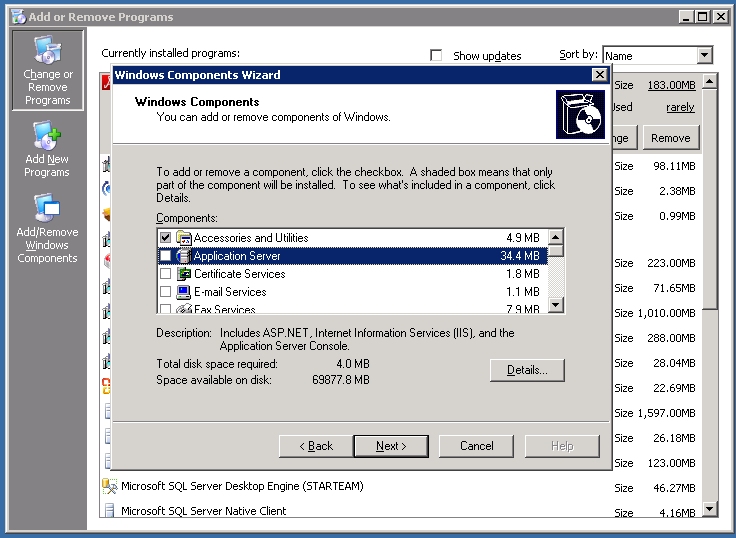Maximize the Add or Remove Programs window
Viewport: 736px width, 538px height.
[x=703, y=17]
